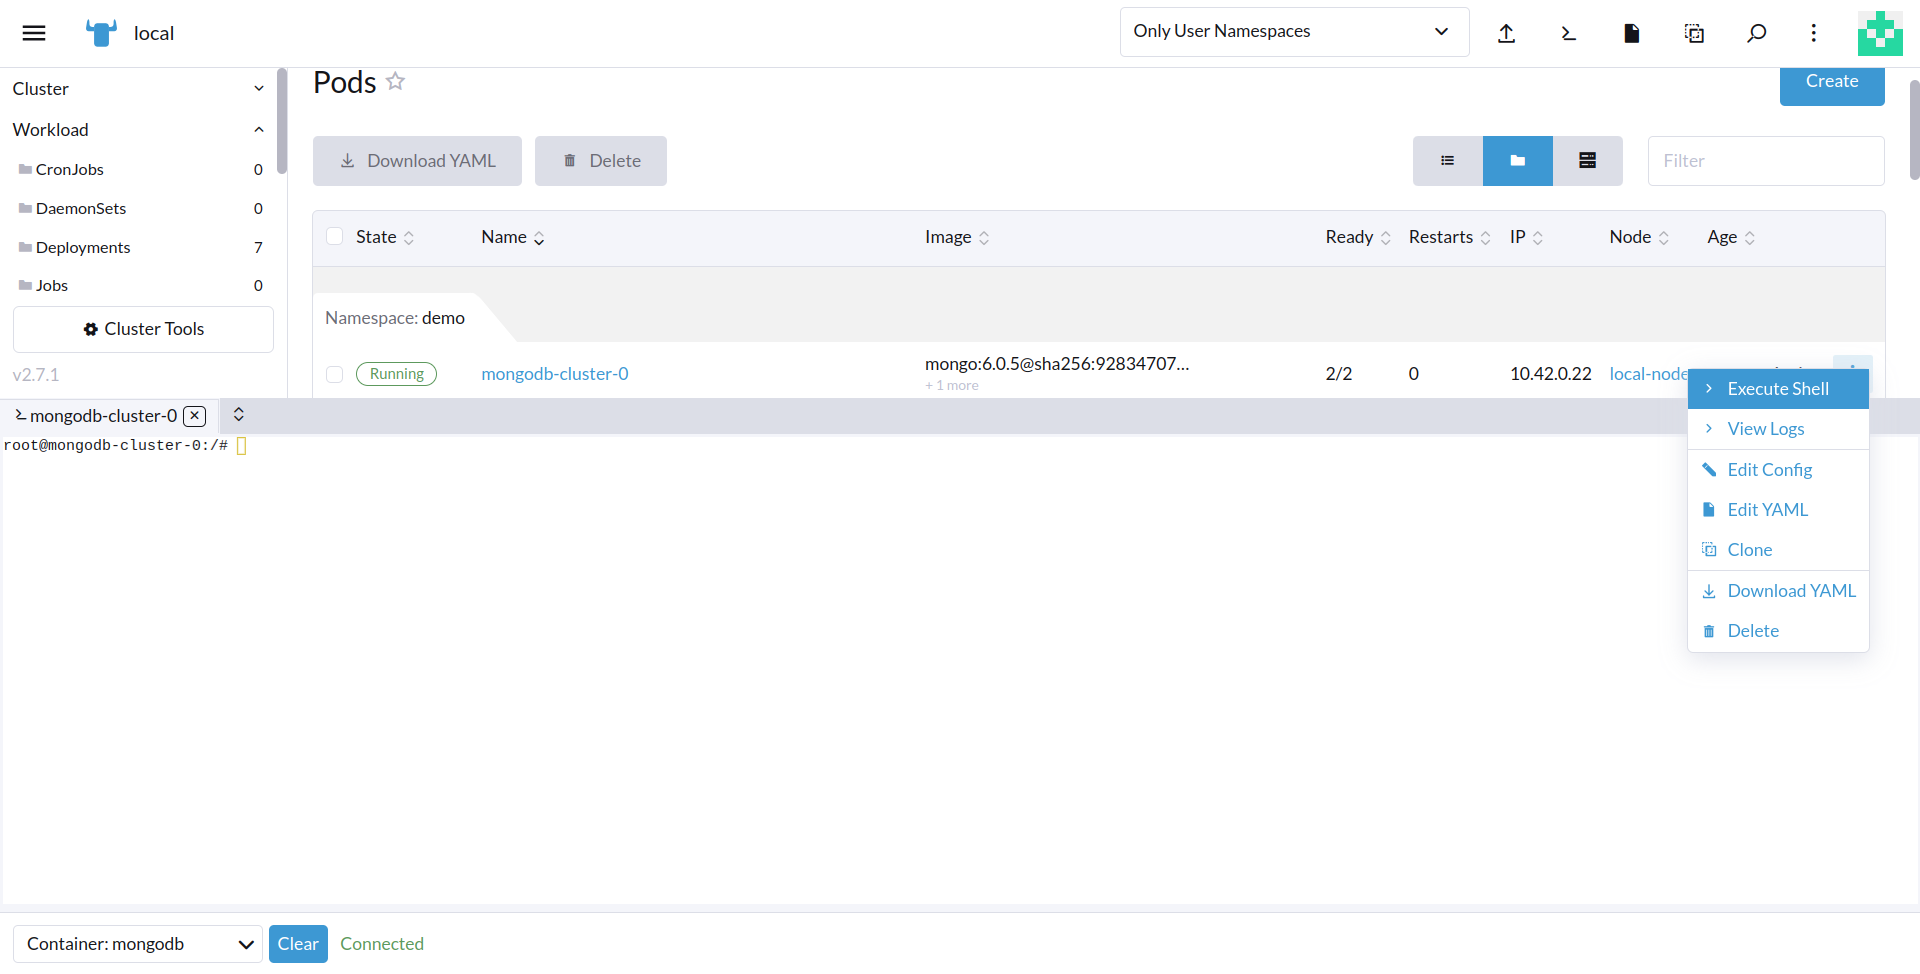Image resolution: width=1920 pixels, height=974 pixels.
Task: Open the Only User Namespaces dropdown
Action: tap(1293, 31)
